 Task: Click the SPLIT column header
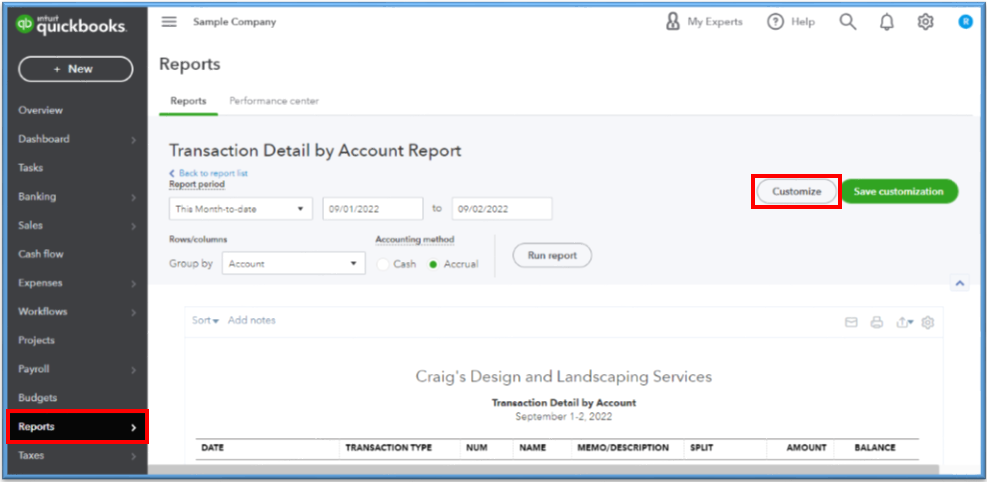[701, 448]
